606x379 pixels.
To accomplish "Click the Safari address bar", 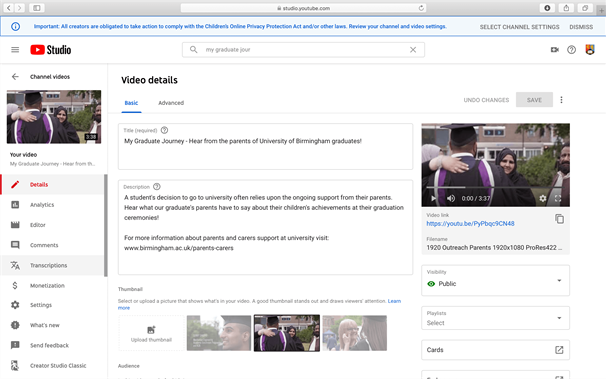I will click(303, 8).
